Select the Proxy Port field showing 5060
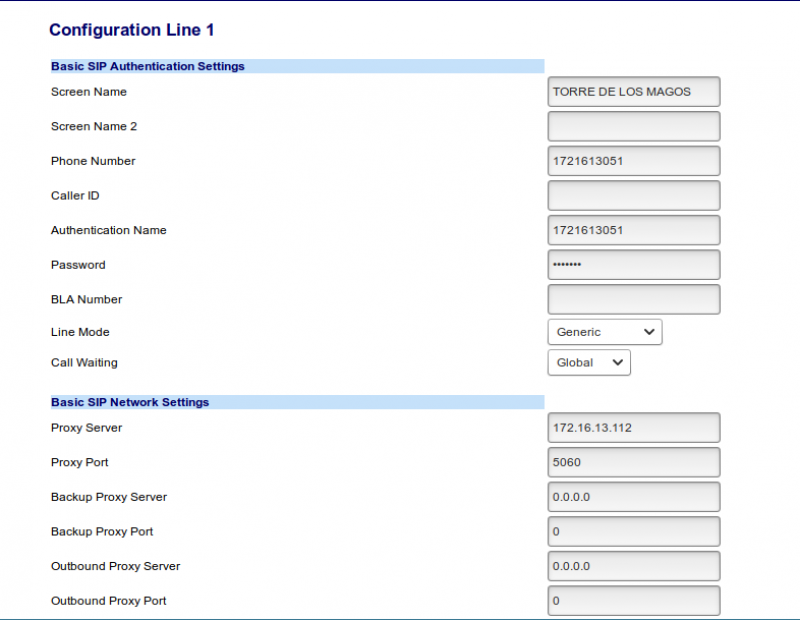 [633, 463]
